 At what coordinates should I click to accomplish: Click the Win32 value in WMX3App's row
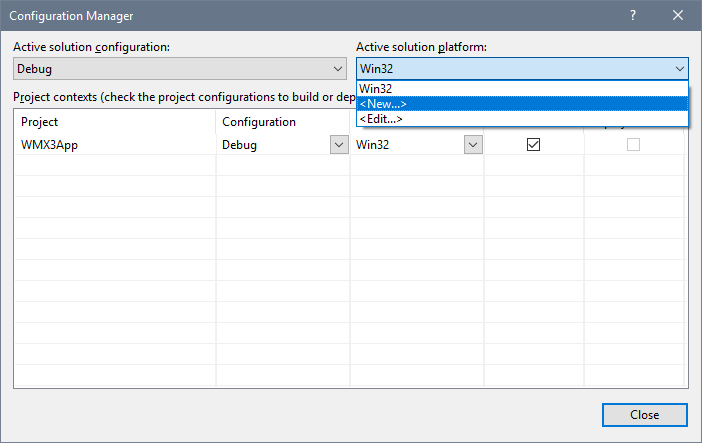372,145
